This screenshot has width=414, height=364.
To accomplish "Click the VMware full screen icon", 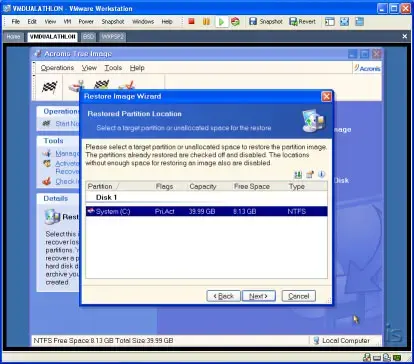I will point(344,22).
